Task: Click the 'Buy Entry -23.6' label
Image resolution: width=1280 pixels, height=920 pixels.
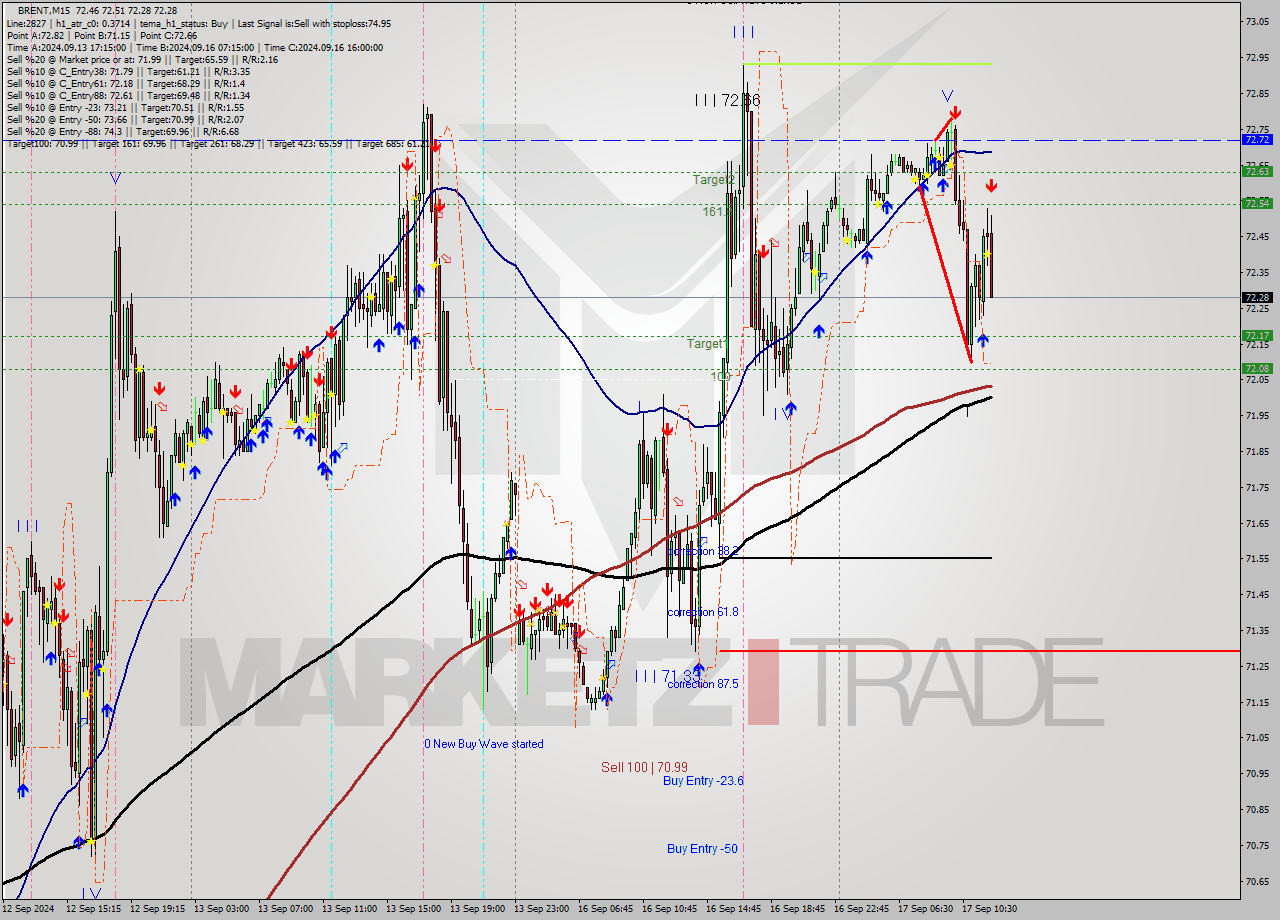Action: click(x=703, y=781)
